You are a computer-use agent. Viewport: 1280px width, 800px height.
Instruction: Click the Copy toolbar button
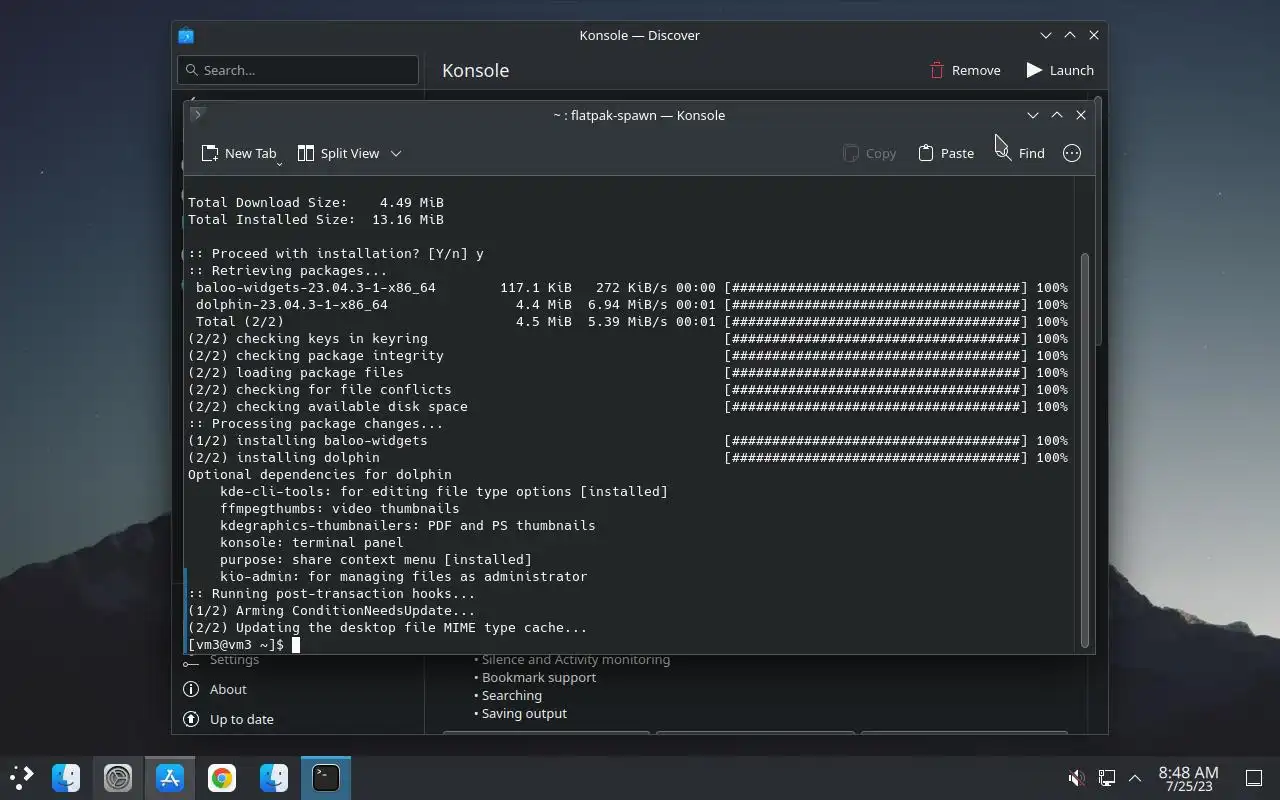869,153
